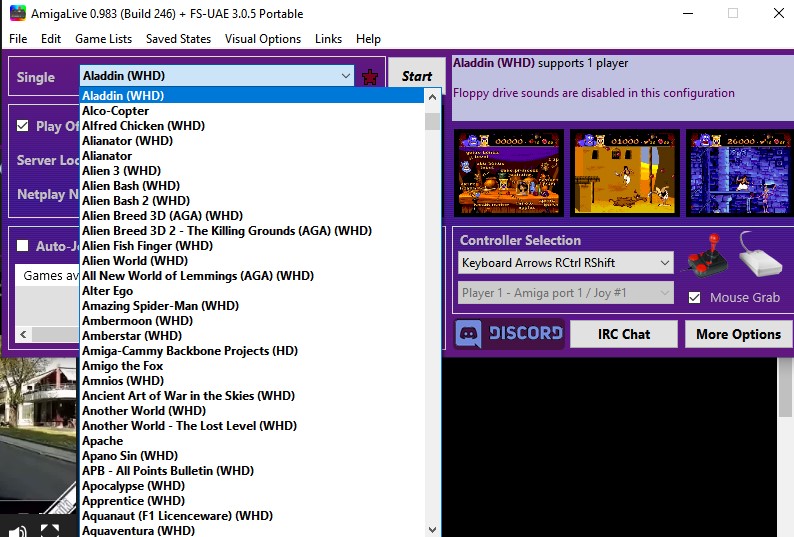
Task: Open the IRC Chat button
Action: point(623,334)
